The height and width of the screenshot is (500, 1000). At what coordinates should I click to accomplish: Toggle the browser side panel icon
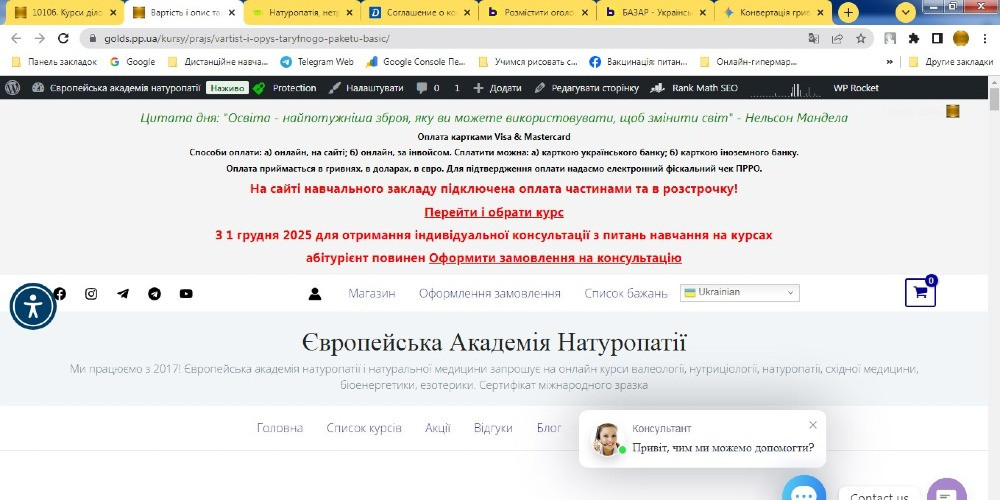click(x=937, y=38)
